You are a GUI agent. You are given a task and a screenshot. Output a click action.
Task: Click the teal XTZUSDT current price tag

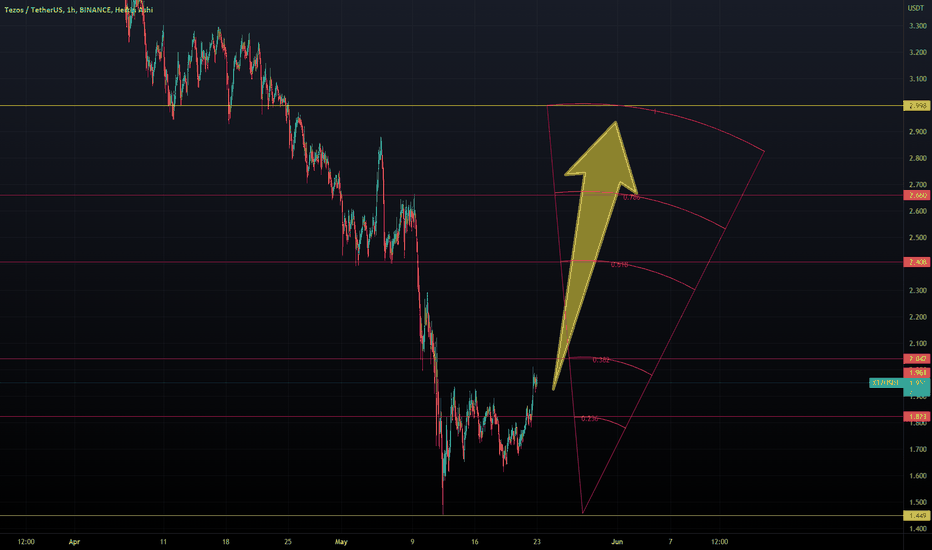point(899,383)
